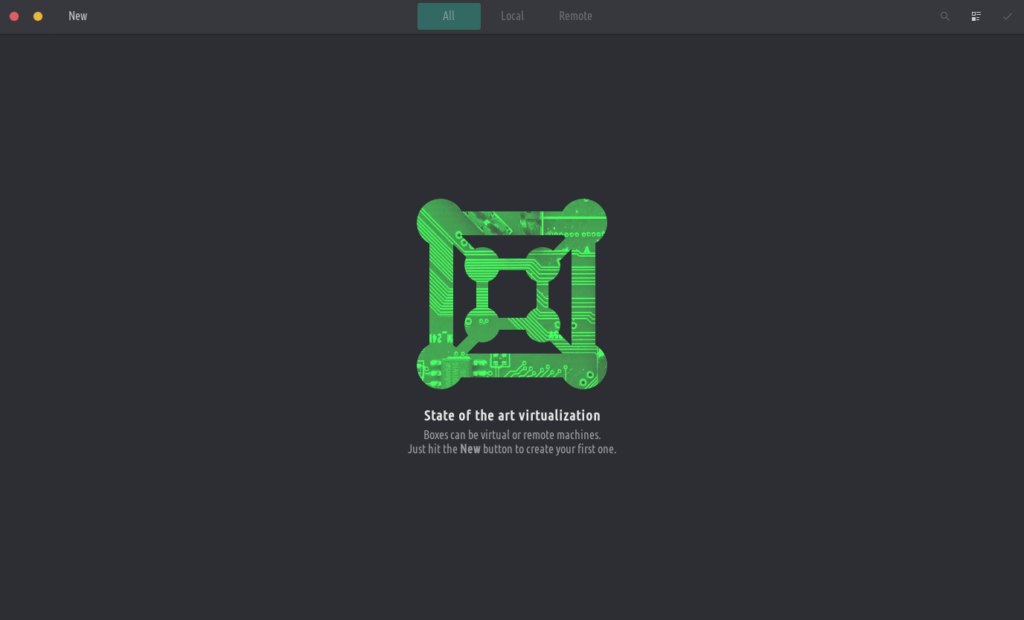Enable the Remote machines filter
Screen dimensions: 1024x620
(x=575, y=16)
